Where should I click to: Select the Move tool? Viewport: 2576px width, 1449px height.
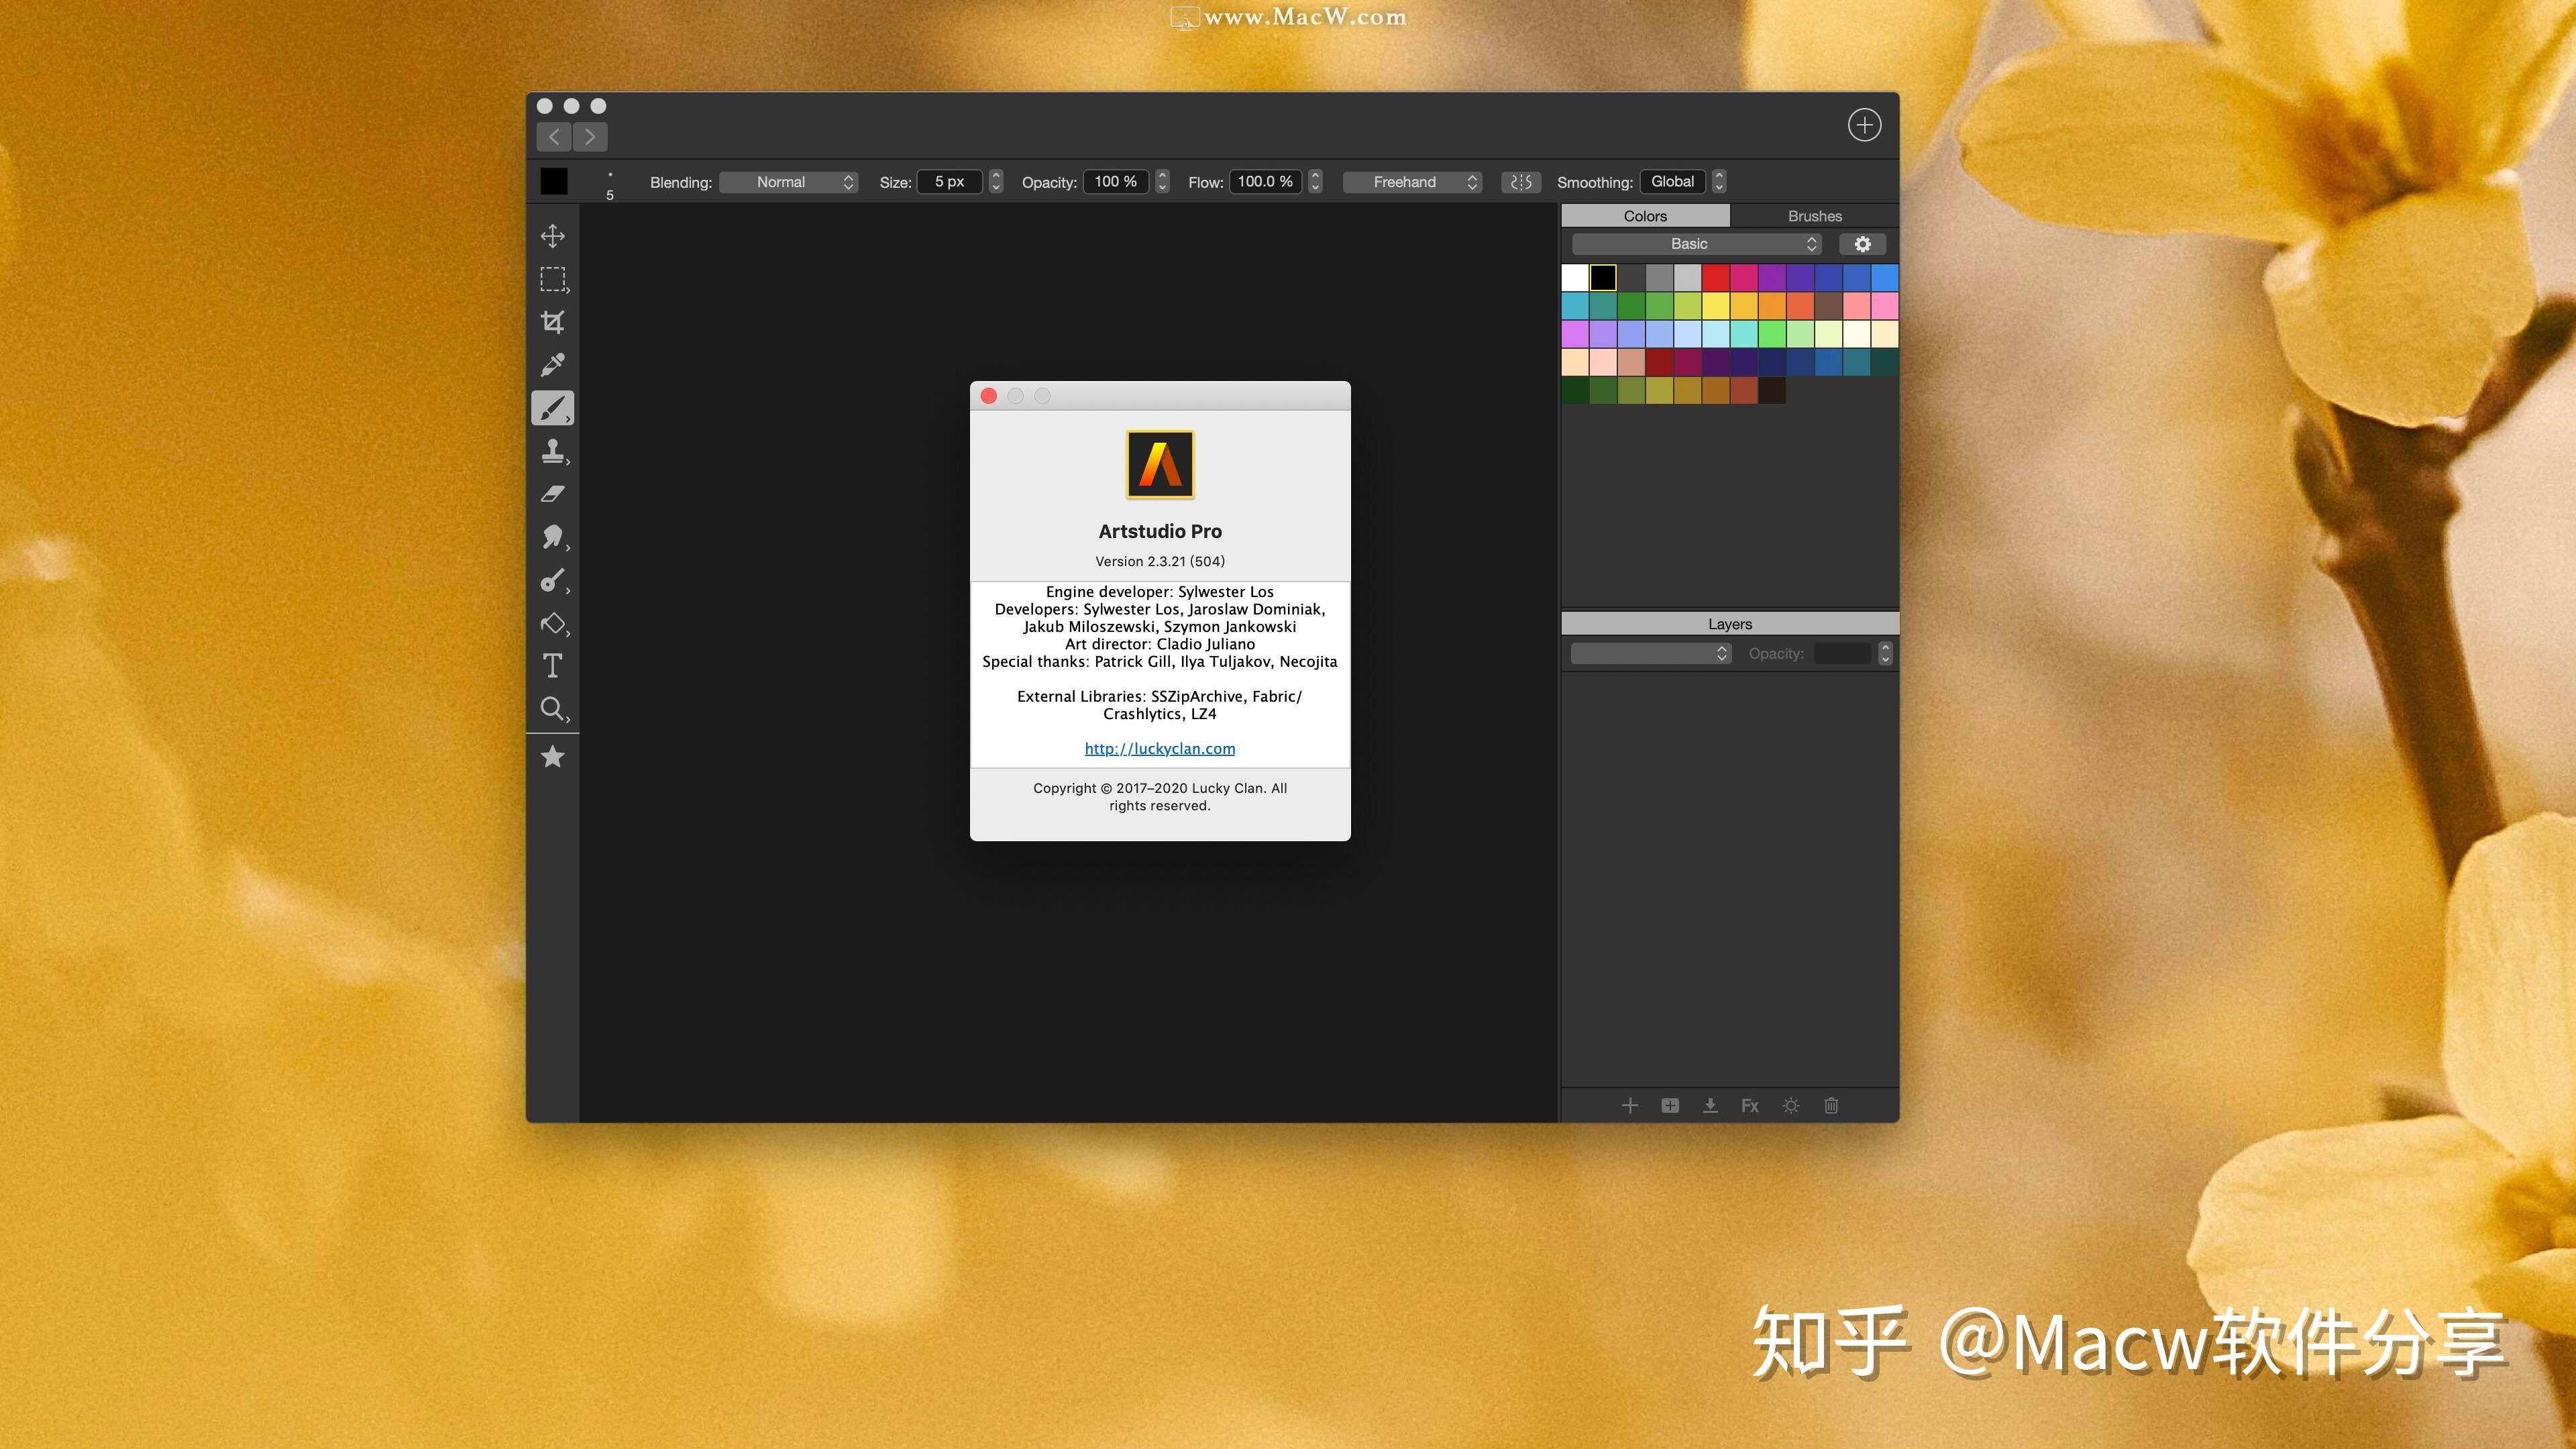click(x=552, y=236)
